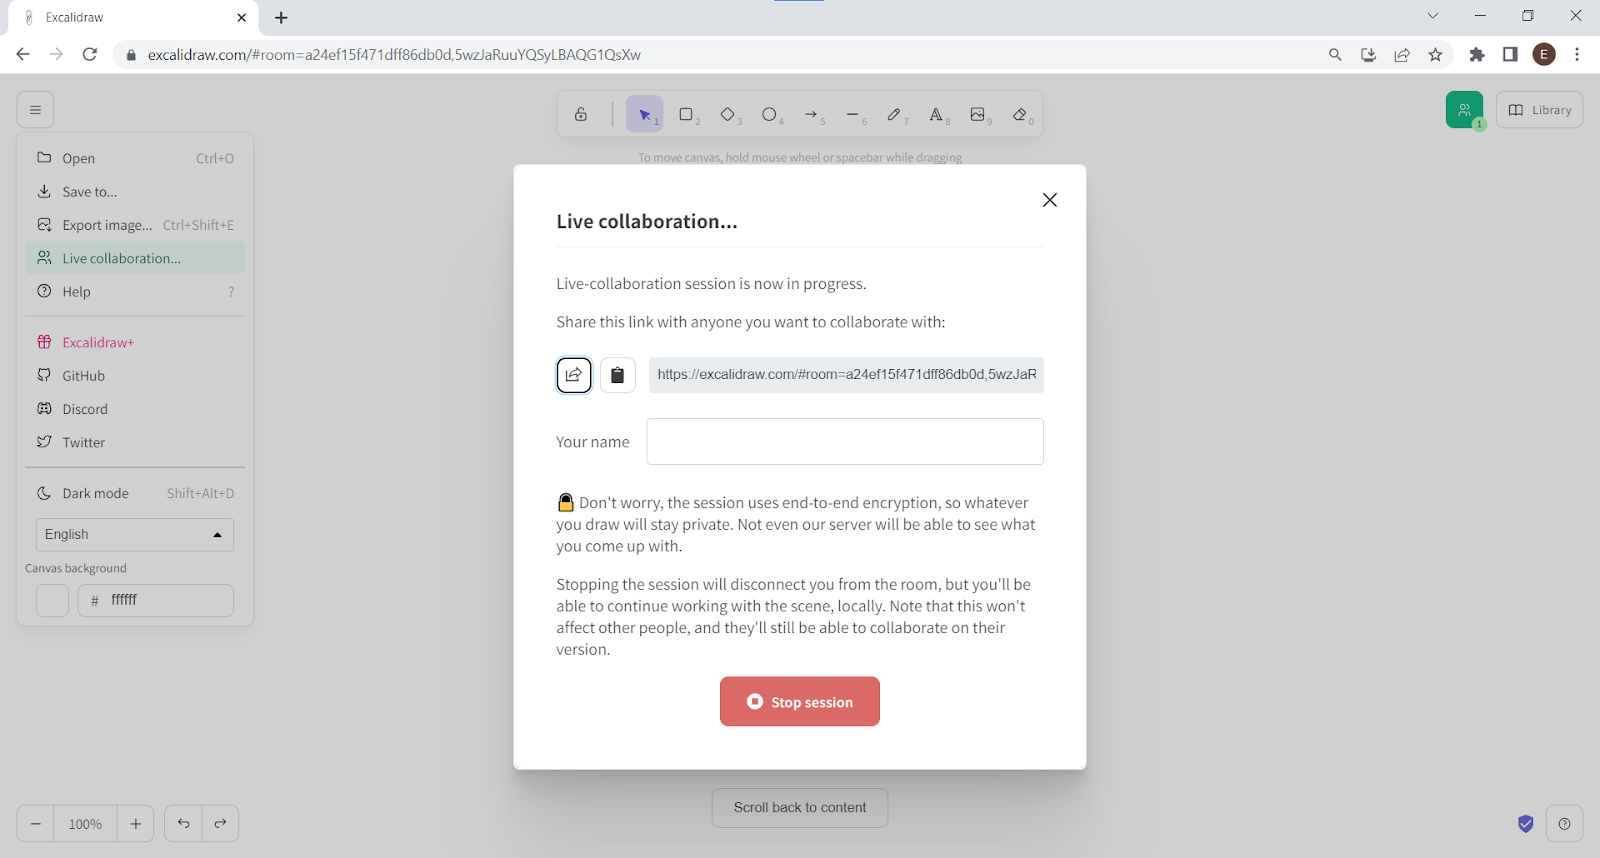Copy room link to clipboard
This screenshot has height=858, width=1600.
click(x=618, y=375)
